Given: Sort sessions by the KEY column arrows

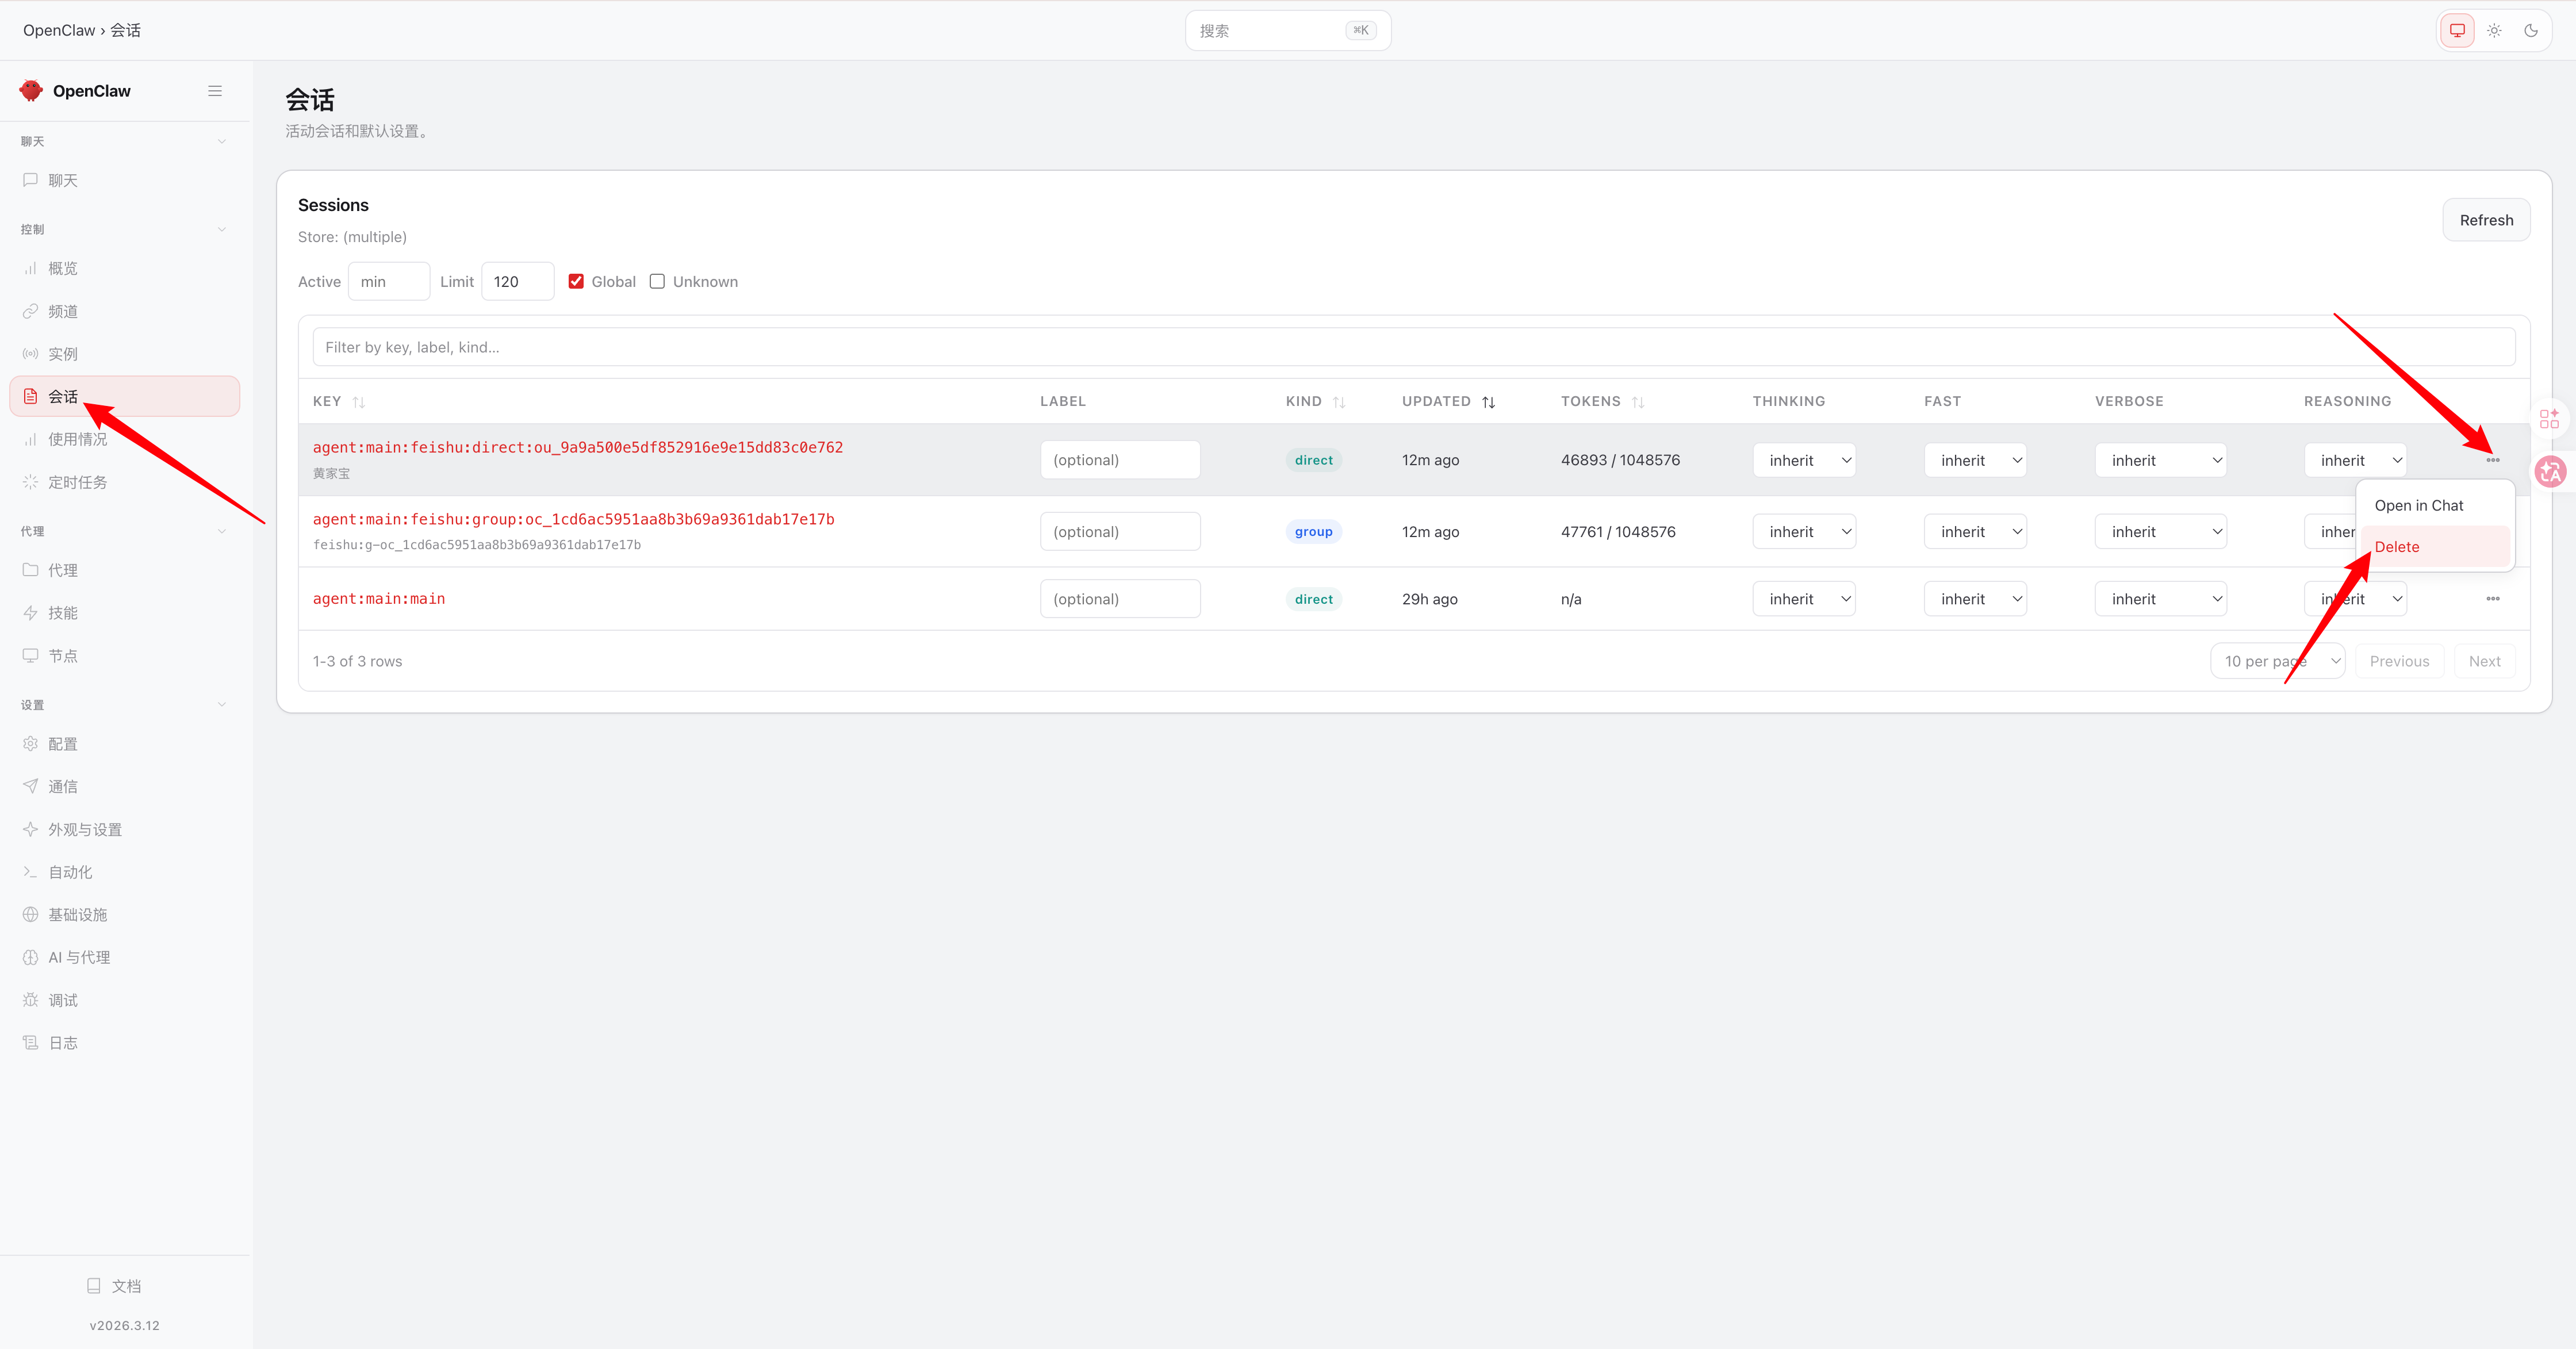Looking at the screenshot, I should click(359, 402).
